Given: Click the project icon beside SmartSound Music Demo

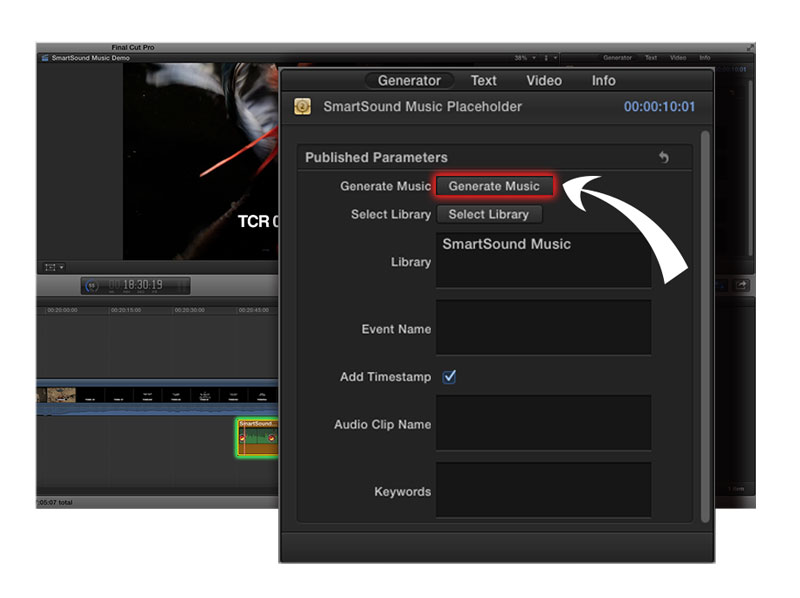Looking at the screenshot, I should [x=45, y=58].
